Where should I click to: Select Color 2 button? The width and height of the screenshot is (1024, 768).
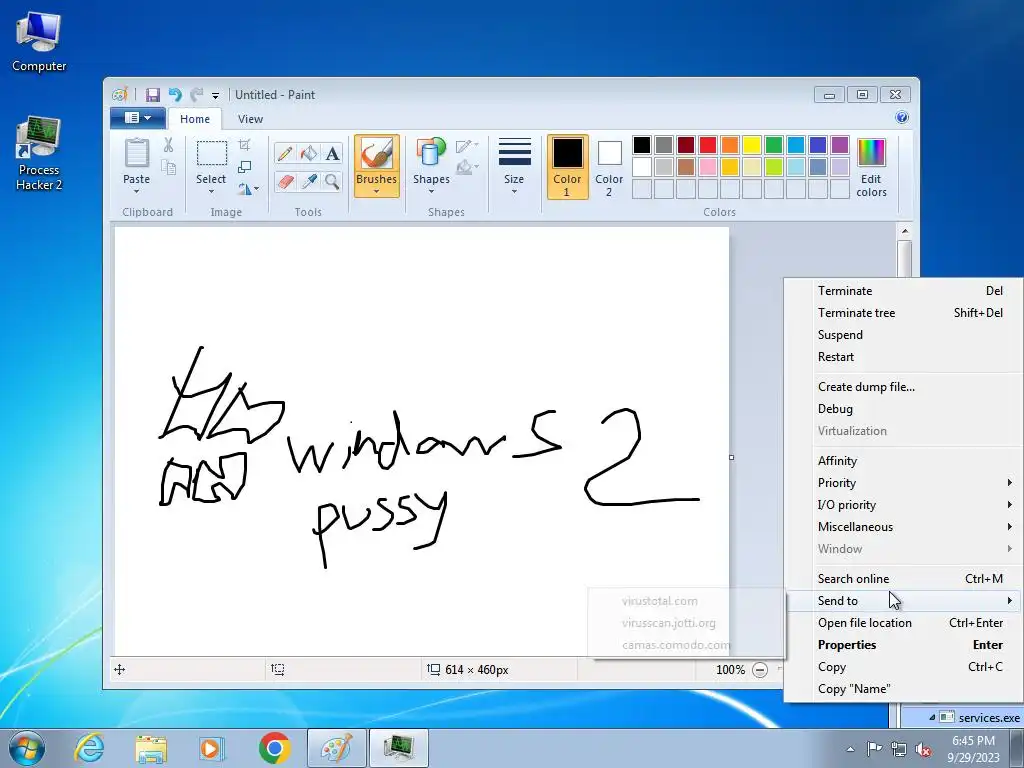pos(609,167)
